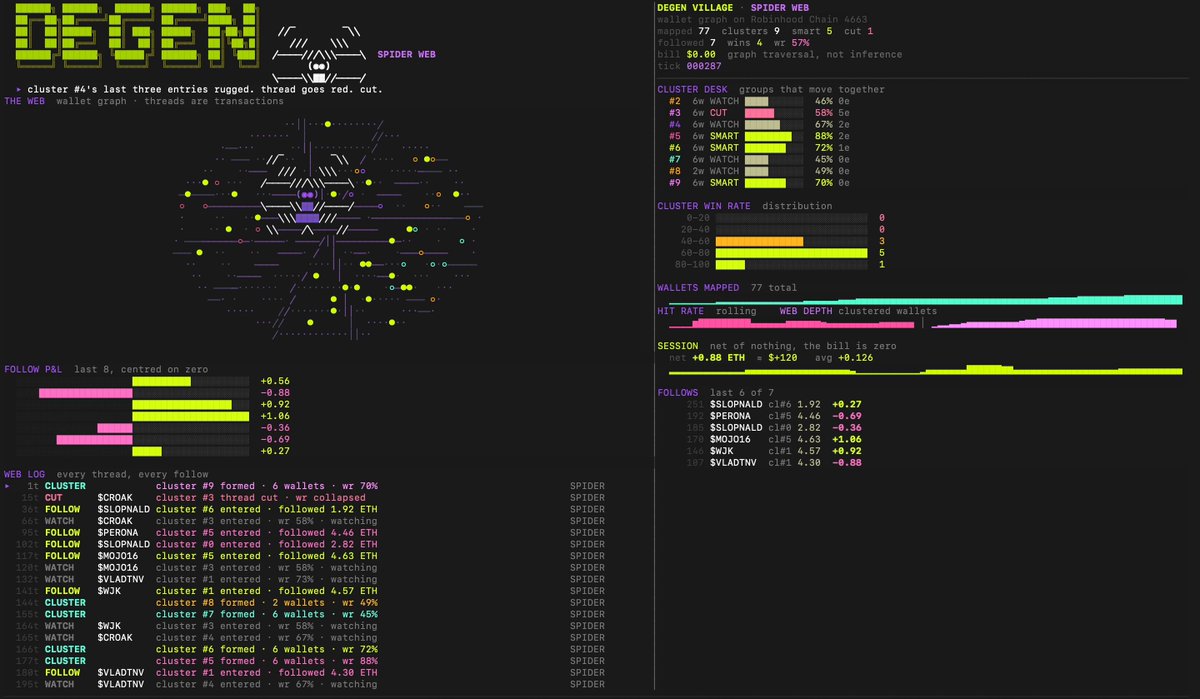Select the log entry "cluster #1 entered · followed 4.30 ETH"
Screen dimensions: 1200x699
click(305, 673)
